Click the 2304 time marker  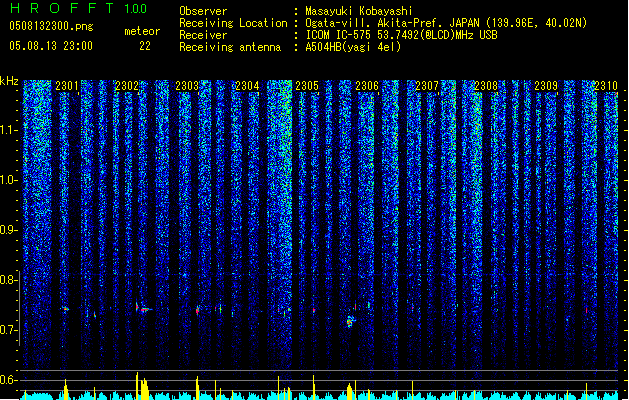247,86
